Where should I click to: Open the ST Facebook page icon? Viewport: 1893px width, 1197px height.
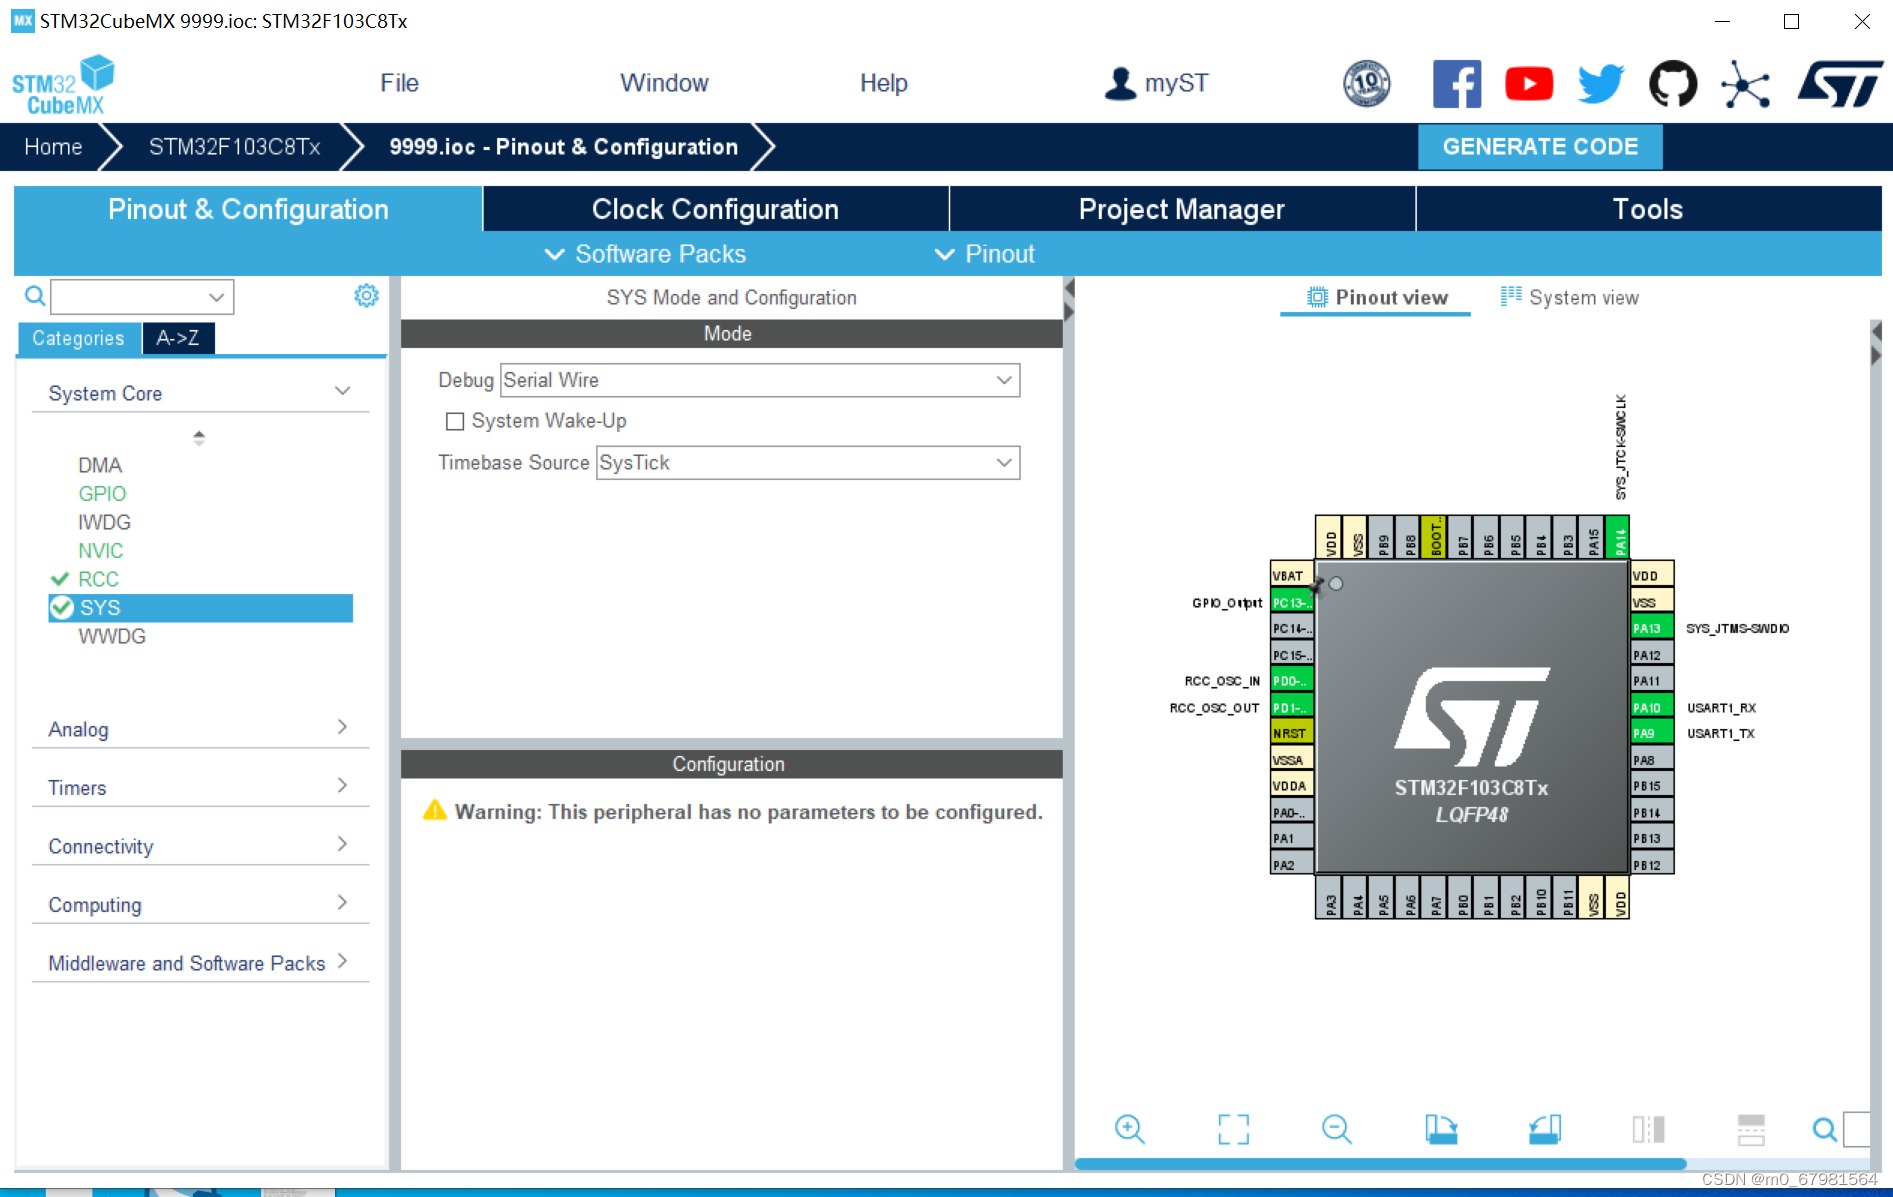click(1456, 83)
